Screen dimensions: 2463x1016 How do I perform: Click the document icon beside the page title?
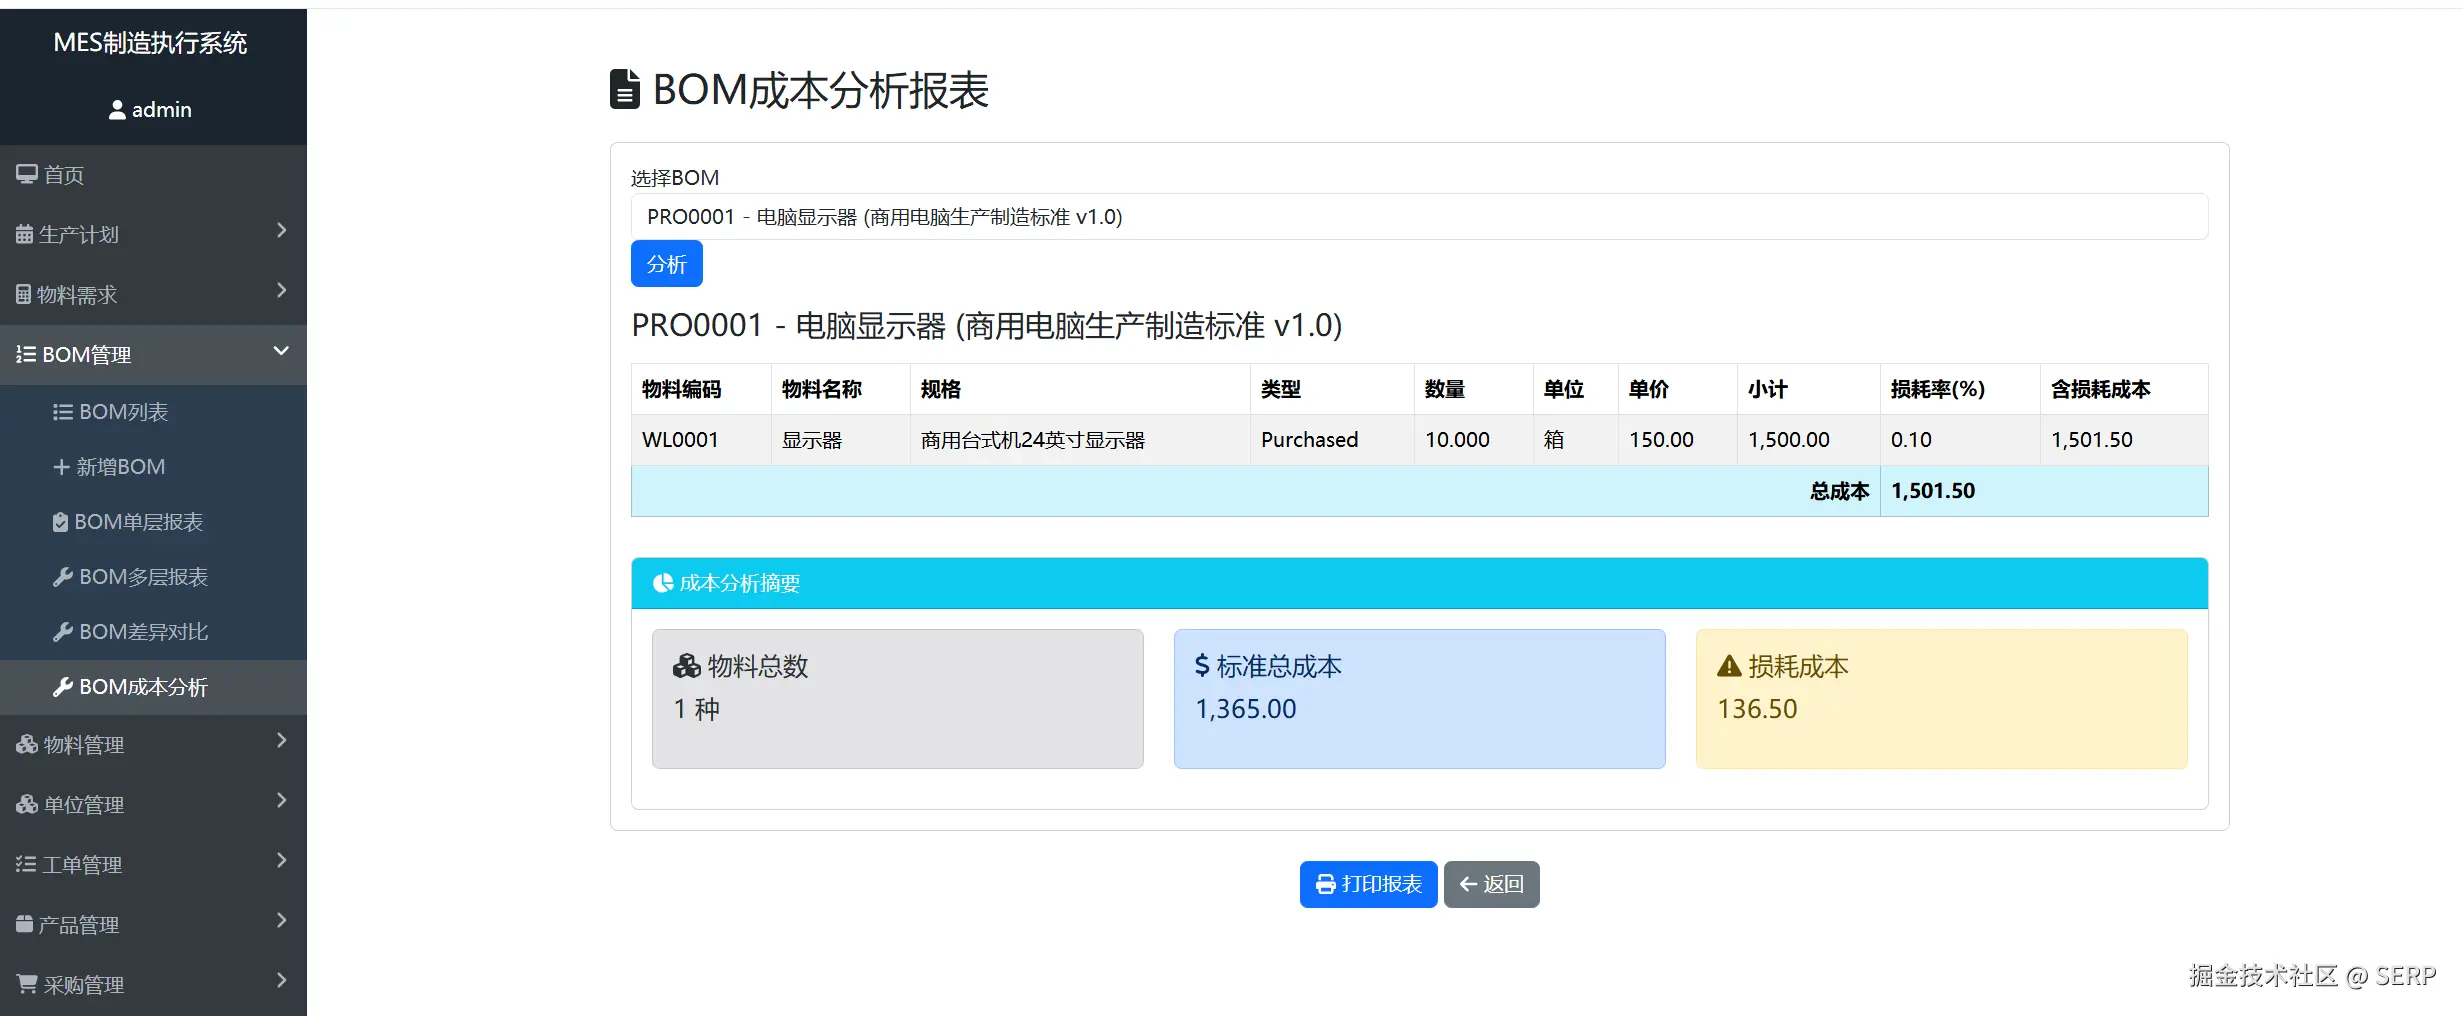click(625, 89)
